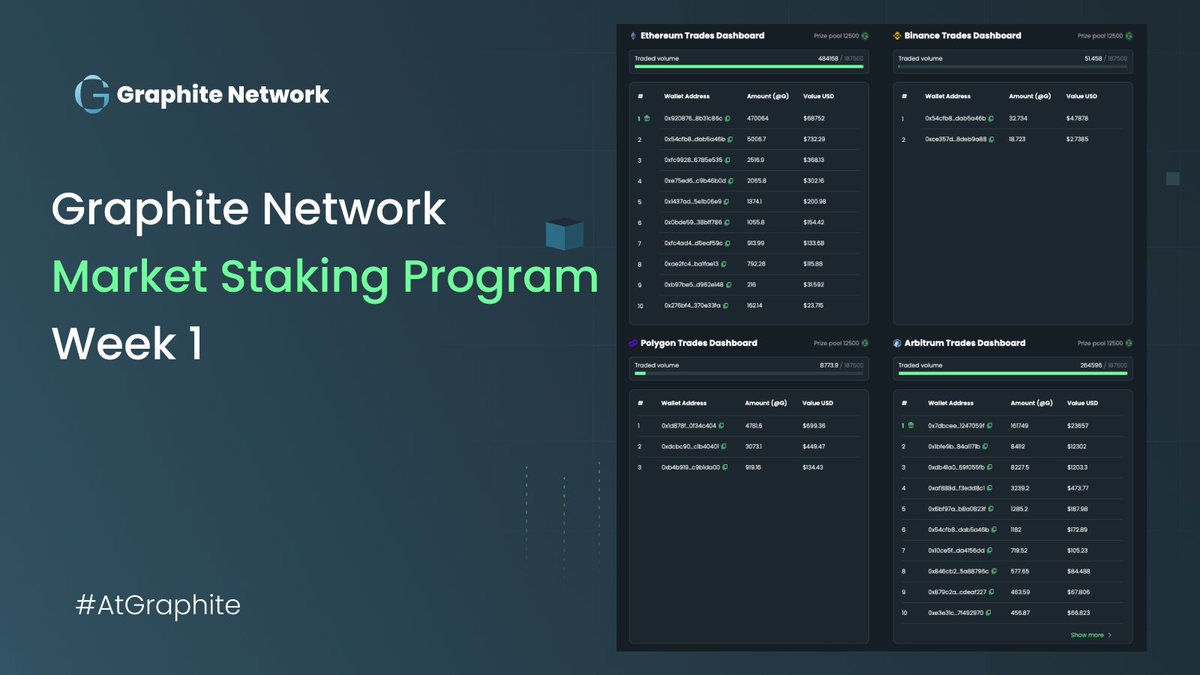Viewport: 1200px width, 675px height.
Task: Click the Market Staking Program heading
Action: tap(325, 277)
